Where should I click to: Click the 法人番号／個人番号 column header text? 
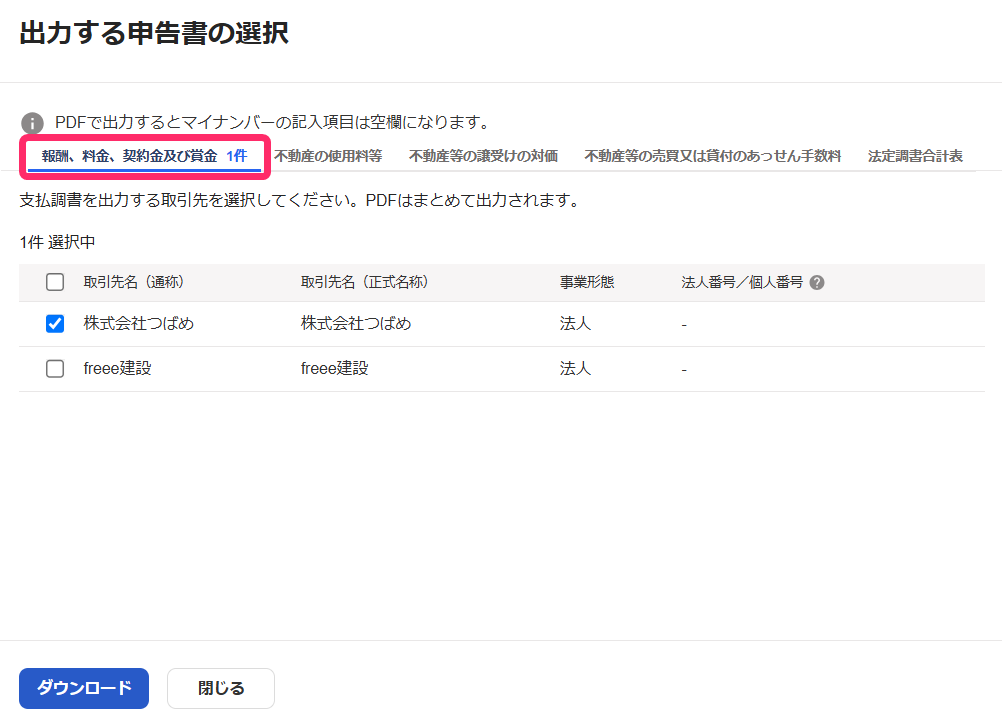[x=742, y=282]
